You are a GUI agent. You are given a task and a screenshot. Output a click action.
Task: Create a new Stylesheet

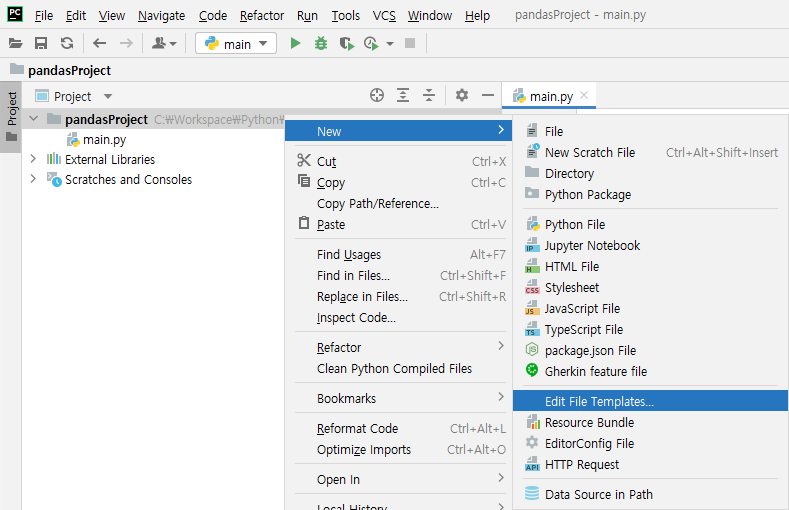click(x=651, y=288)
